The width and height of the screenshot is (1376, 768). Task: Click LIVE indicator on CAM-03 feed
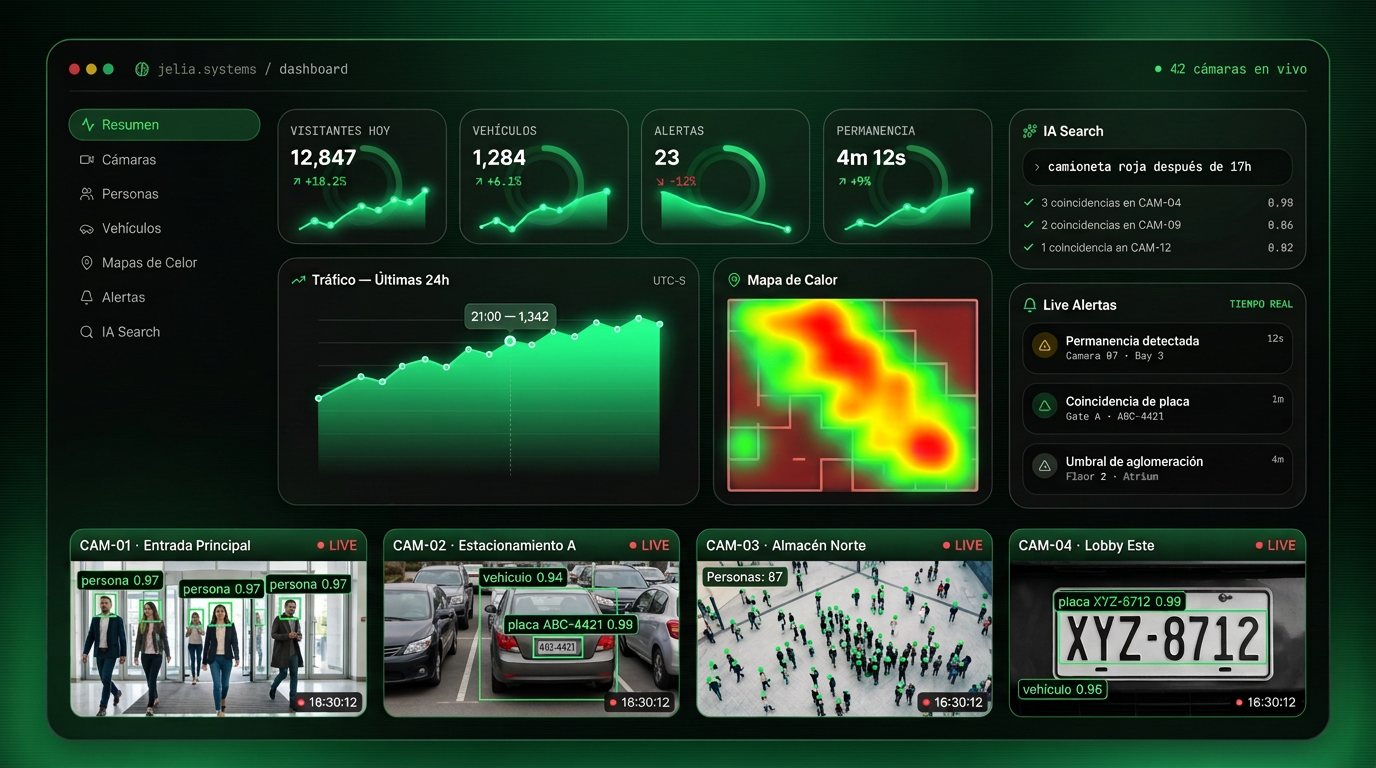point(962,545)
